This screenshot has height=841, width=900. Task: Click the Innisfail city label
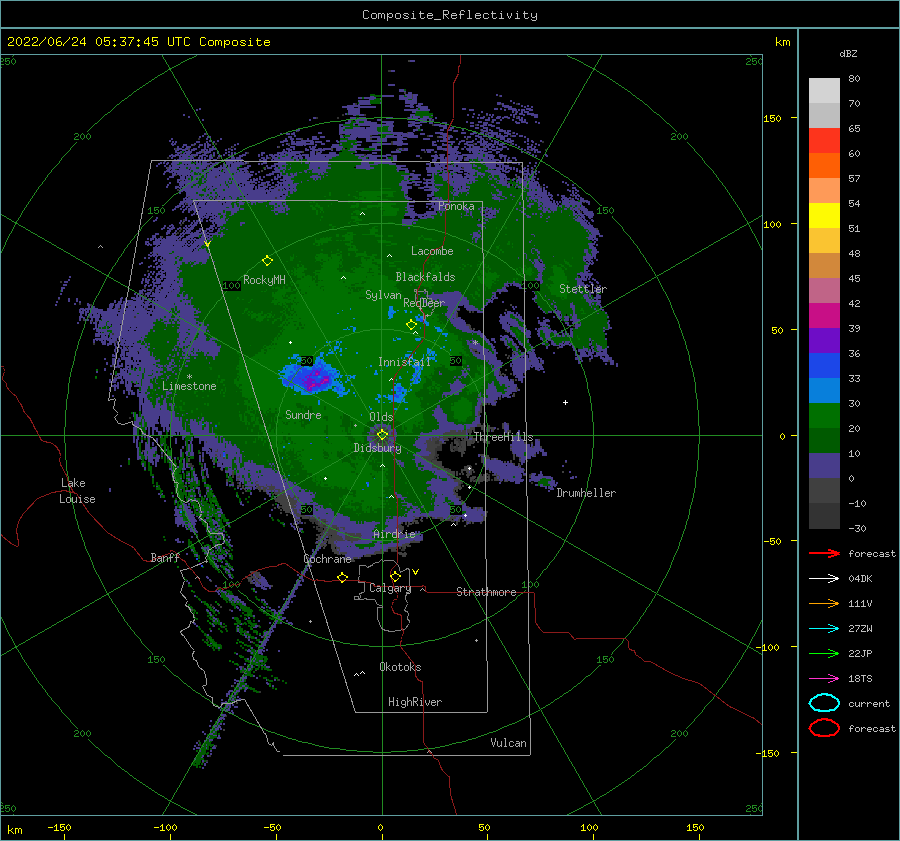[404, 362]
